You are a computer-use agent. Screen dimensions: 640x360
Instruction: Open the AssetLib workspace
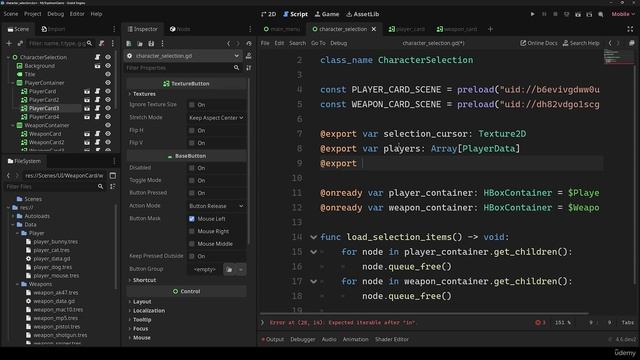coord(362,14)
